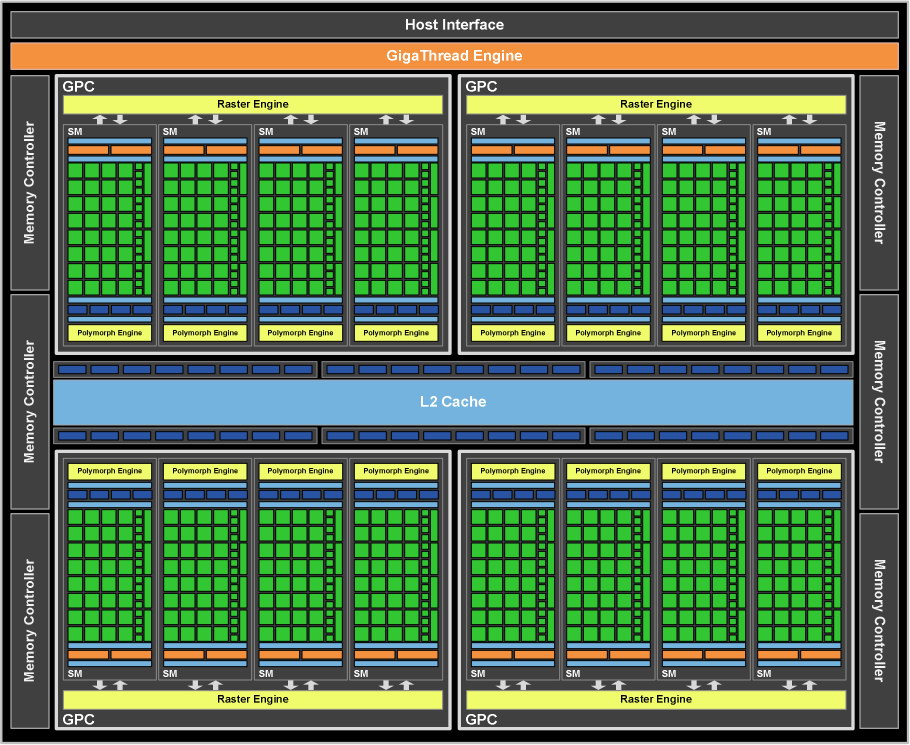Select the top Memory Controller on the right side
Screen dimensions: 910x745
879,182
